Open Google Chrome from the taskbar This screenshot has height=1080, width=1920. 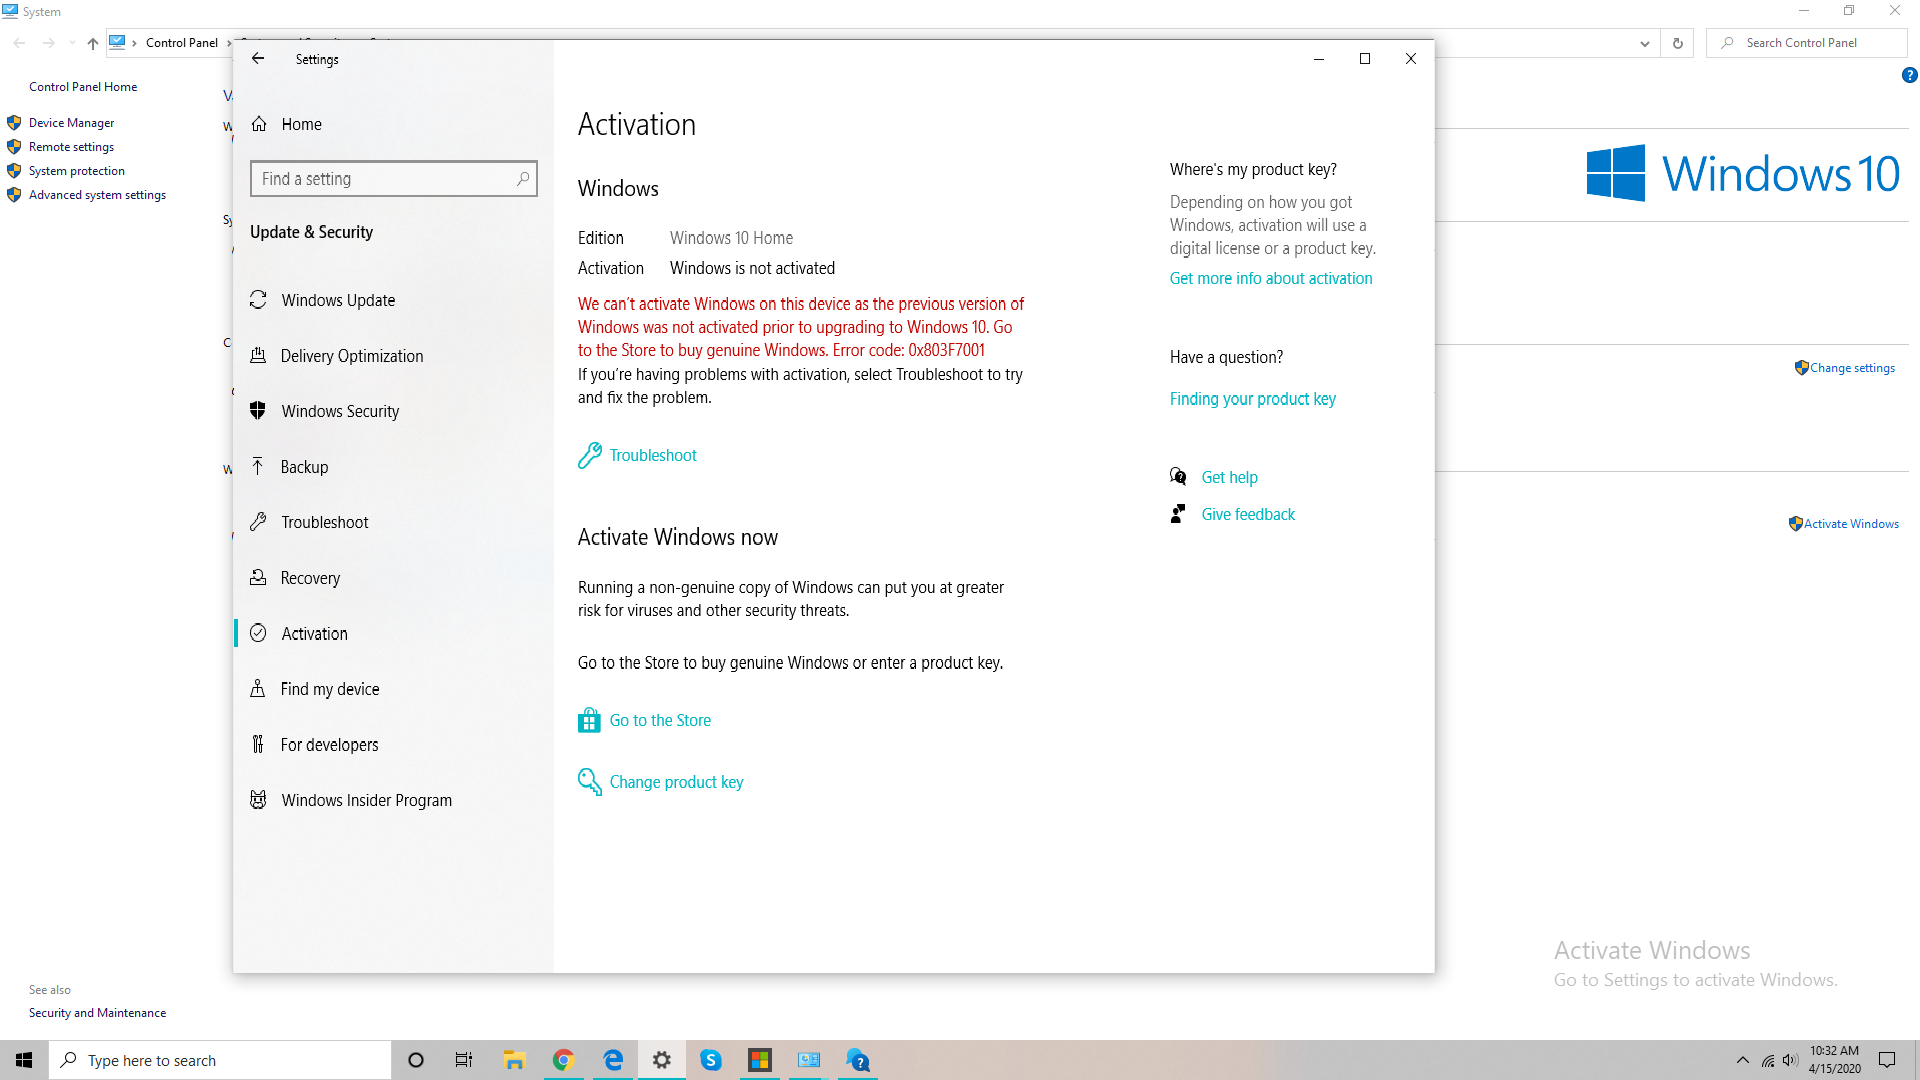tap(563, 1060)
